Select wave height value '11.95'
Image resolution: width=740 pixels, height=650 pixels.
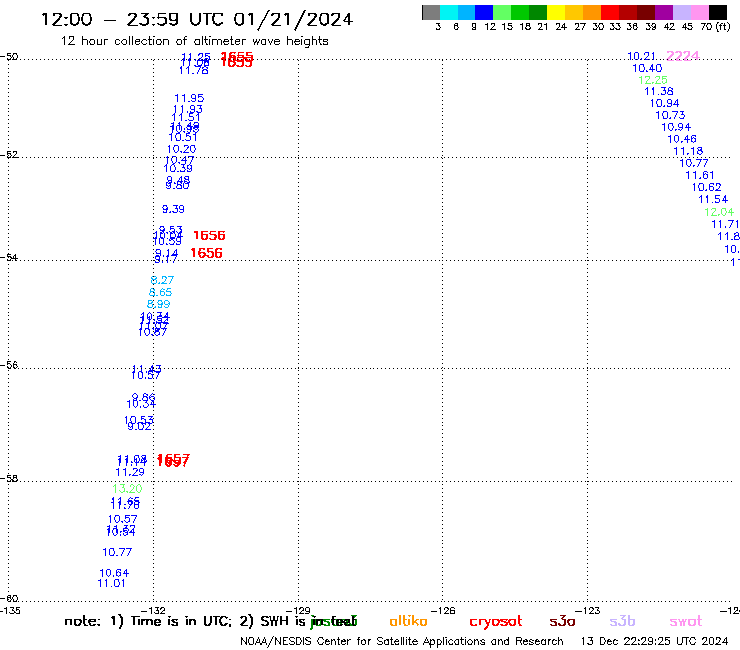click(x=189, y=98)
